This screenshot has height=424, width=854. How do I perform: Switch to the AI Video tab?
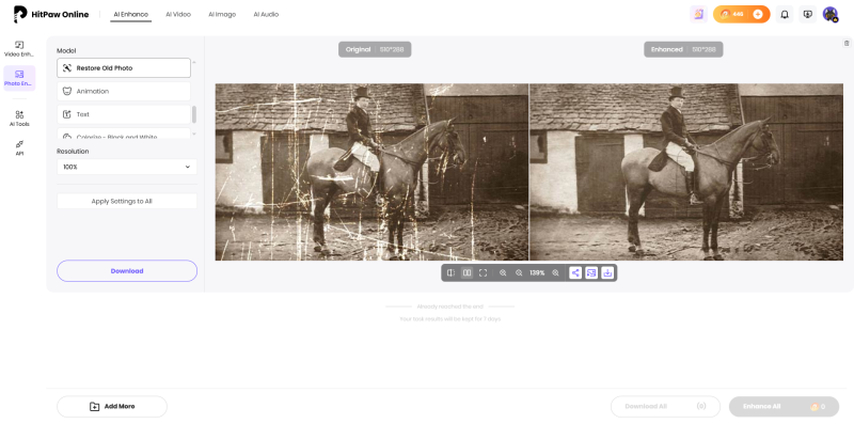[178, 15]
